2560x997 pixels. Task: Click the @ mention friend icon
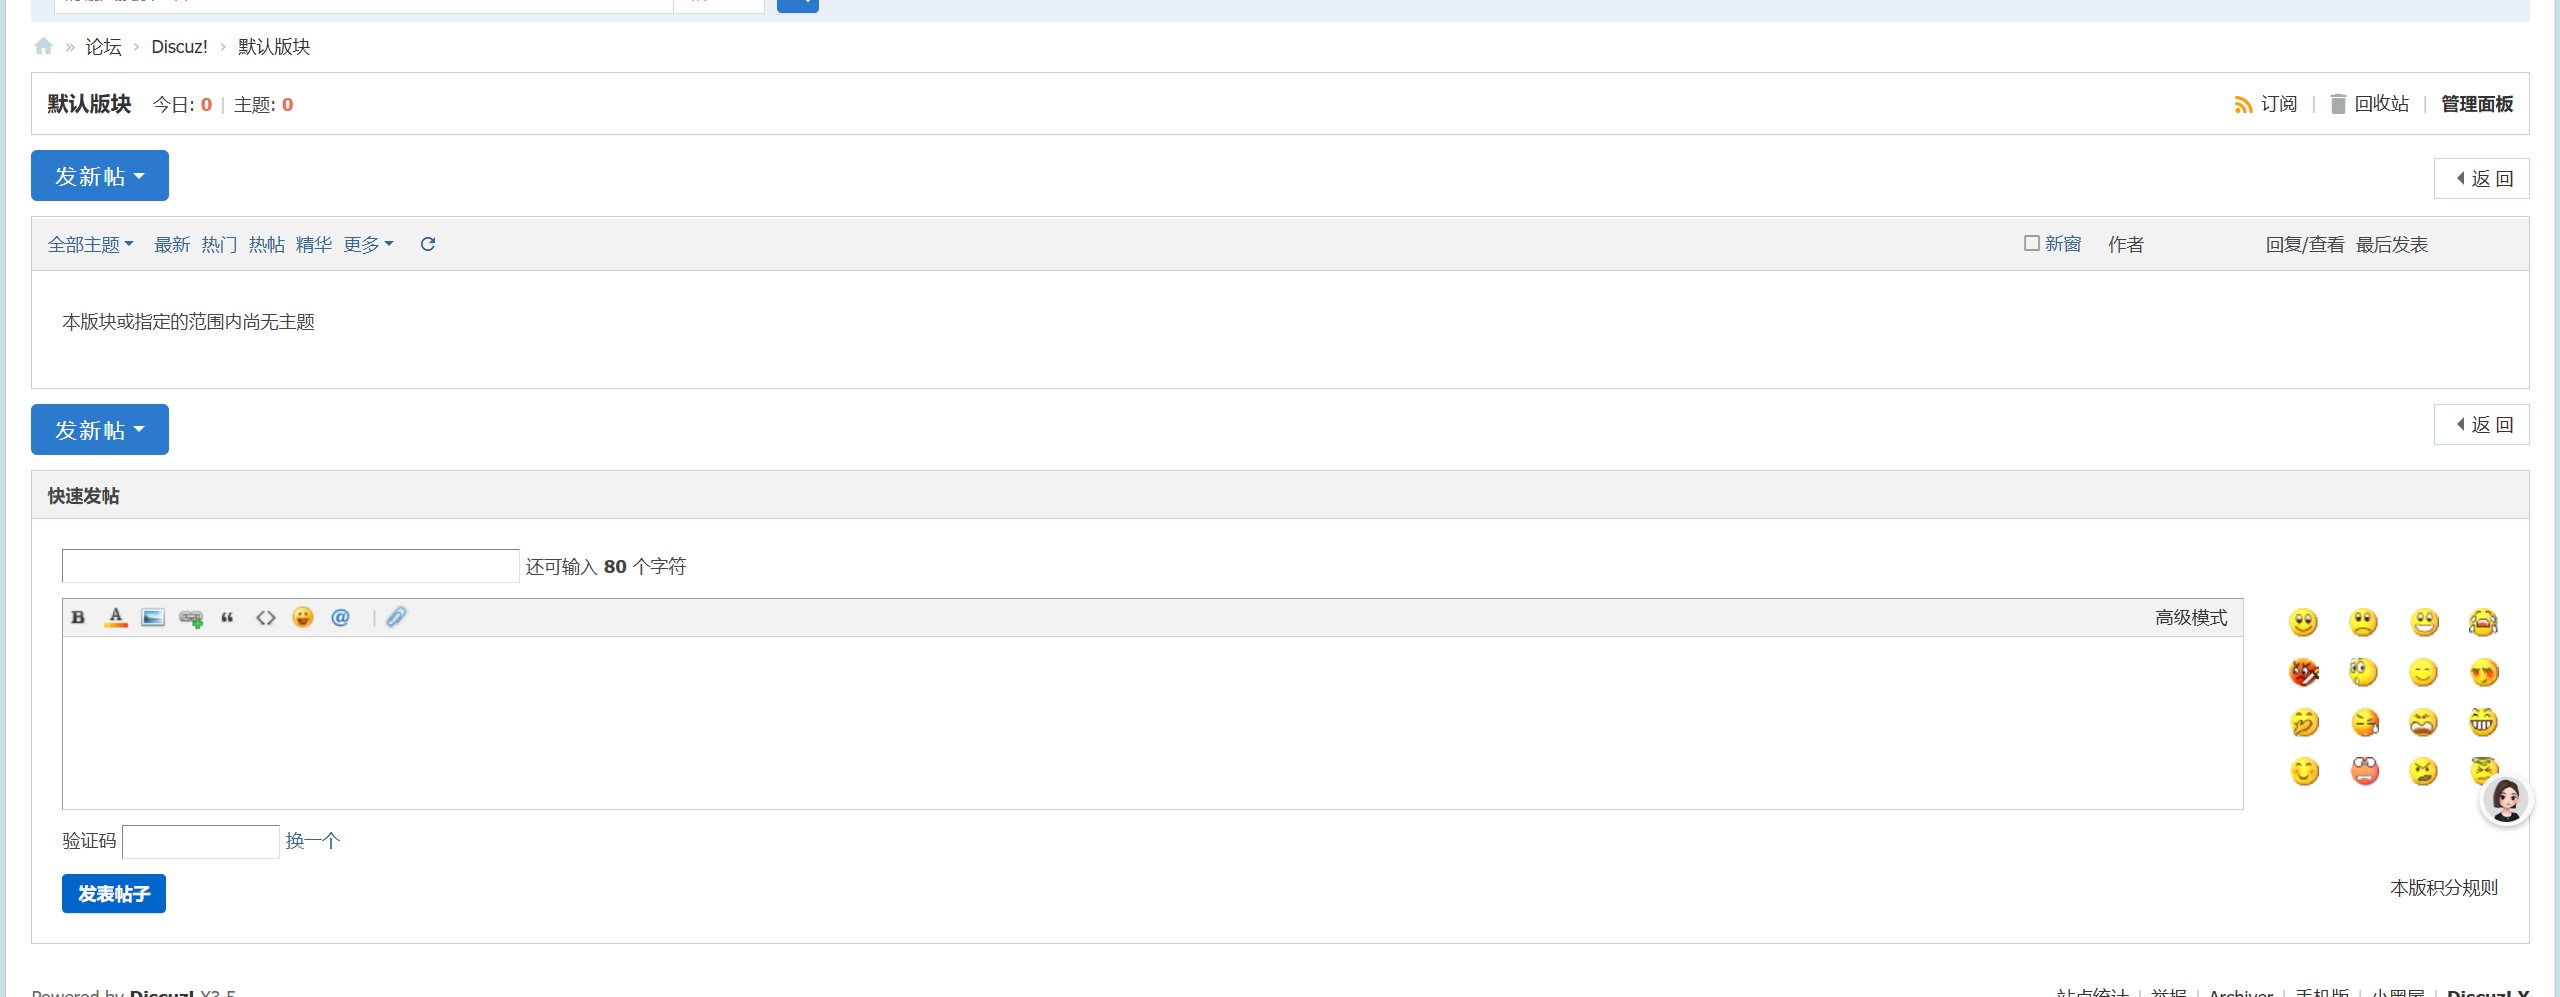pyautogui.click(x=340, y=618)
